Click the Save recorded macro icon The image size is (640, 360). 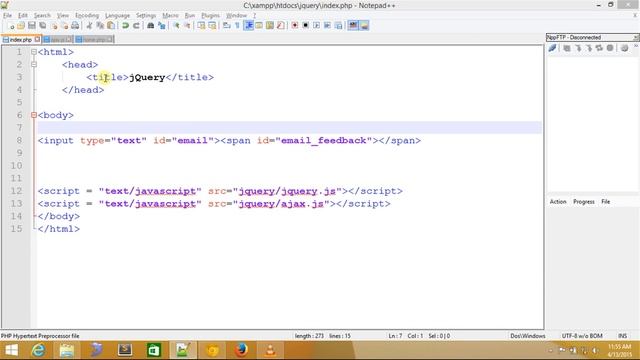click(x=338, y=26)
